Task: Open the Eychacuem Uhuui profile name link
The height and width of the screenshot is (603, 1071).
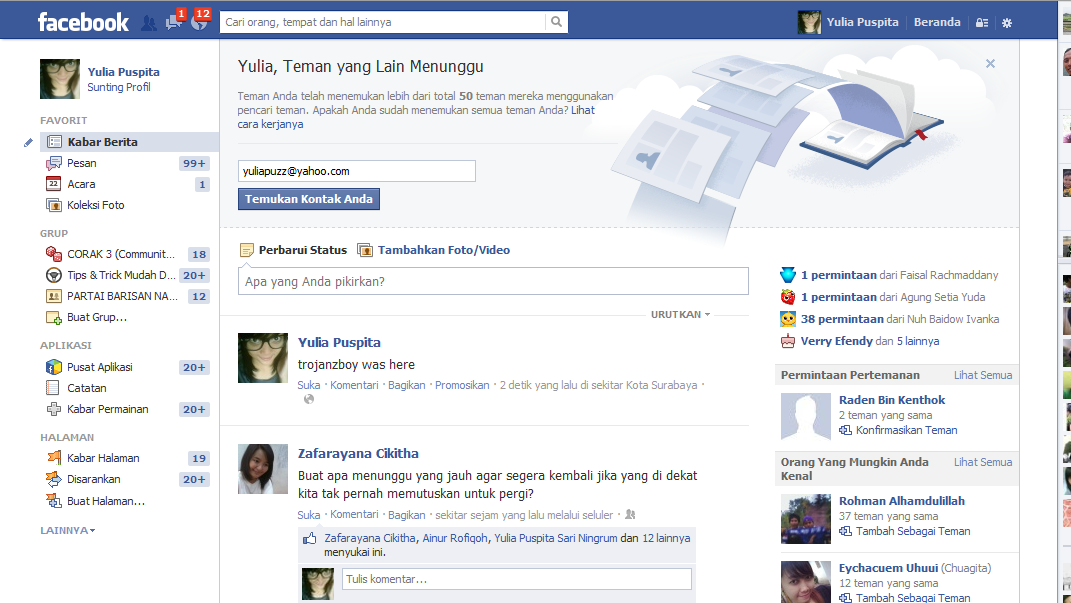Action: [x=888, y=568]
